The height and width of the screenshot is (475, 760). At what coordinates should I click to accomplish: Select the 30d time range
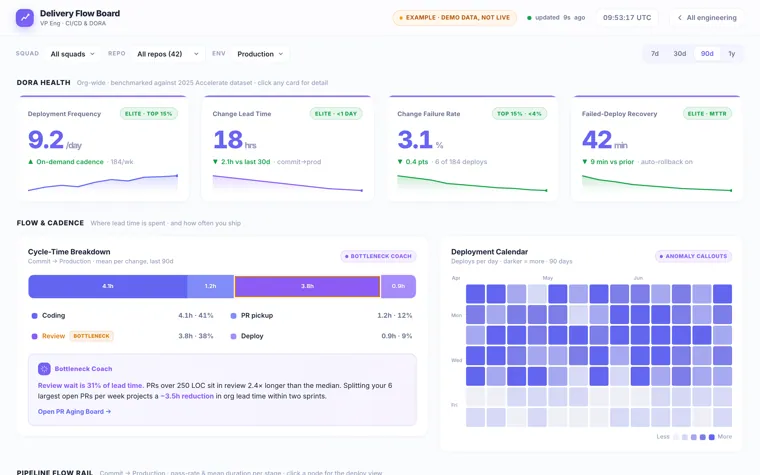(x=680, y=54)
